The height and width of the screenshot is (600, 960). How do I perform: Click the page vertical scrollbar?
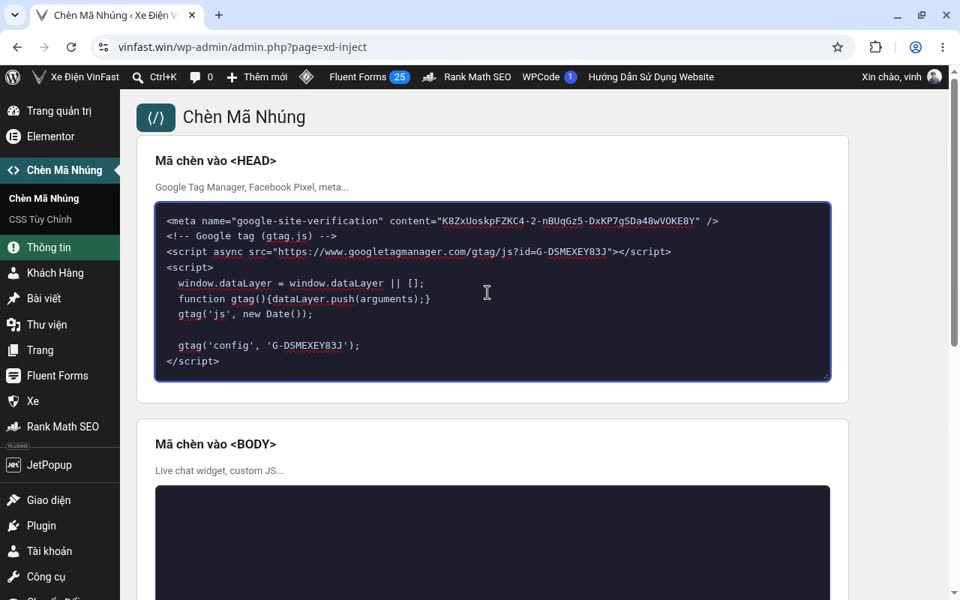click(954, 212)
